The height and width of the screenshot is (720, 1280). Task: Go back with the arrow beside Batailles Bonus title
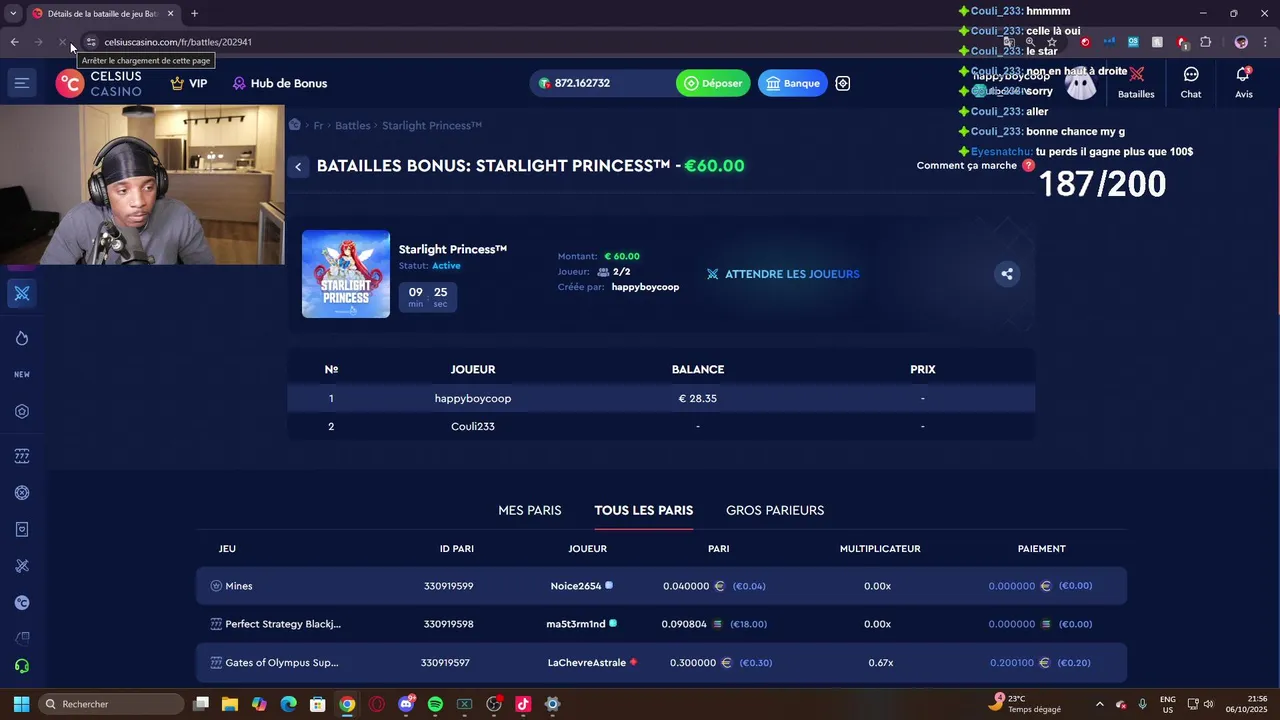pyautogui.click(x=298, y=167)
